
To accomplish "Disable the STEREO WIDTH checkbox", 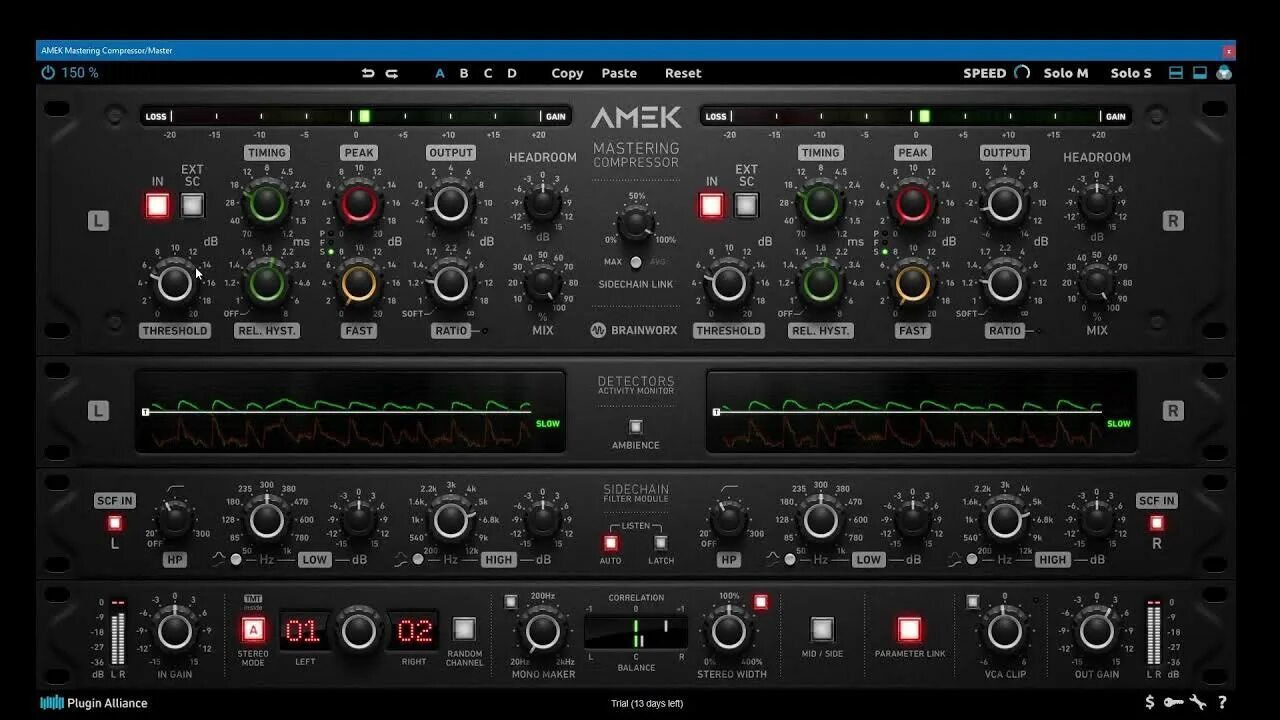I will (x=761, y=602).
